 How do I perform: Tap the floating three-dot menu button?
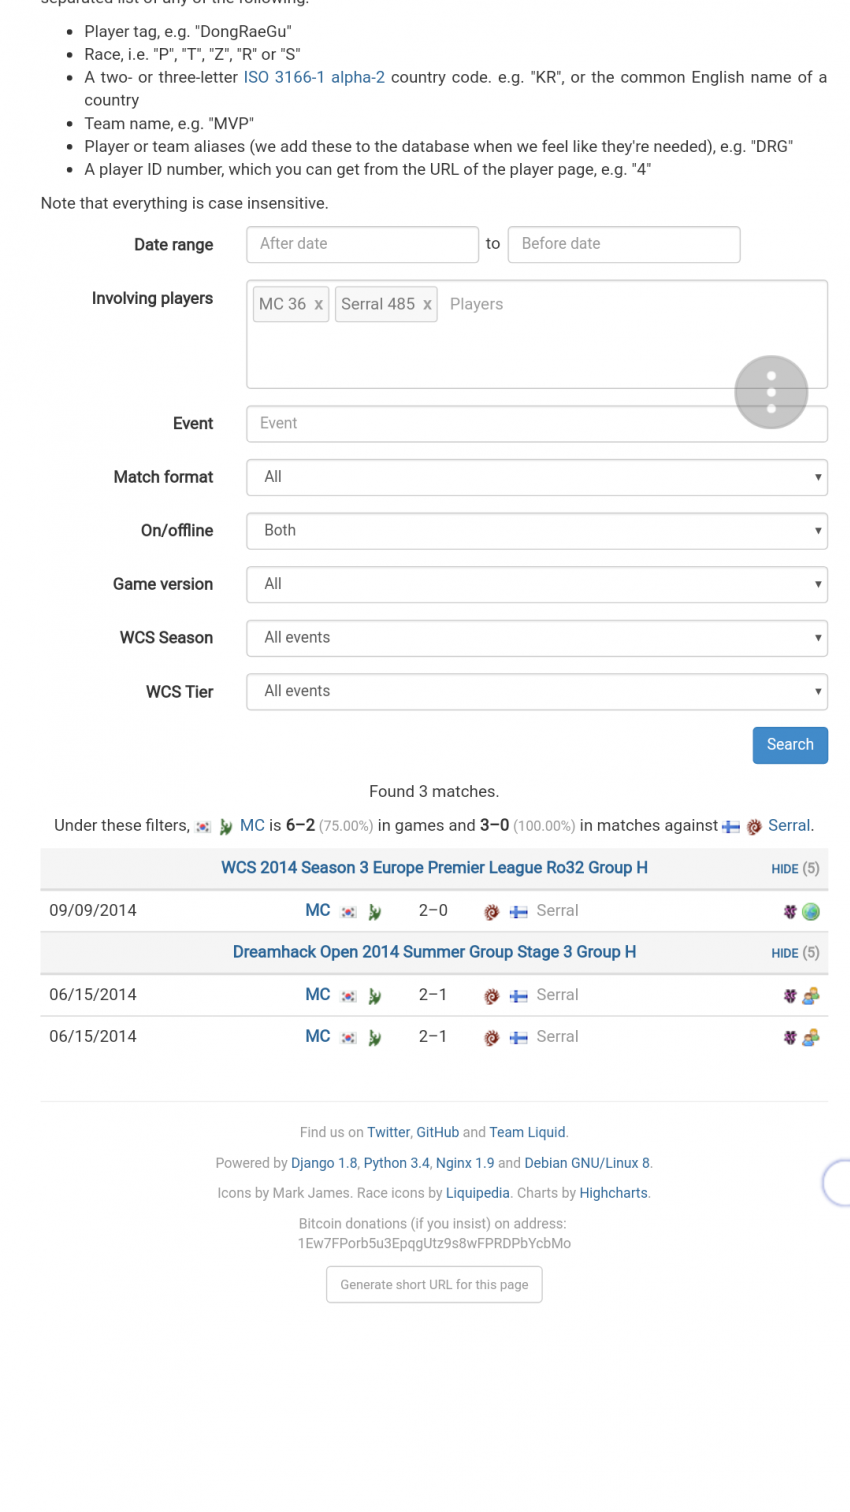click(x=771, y=392)
